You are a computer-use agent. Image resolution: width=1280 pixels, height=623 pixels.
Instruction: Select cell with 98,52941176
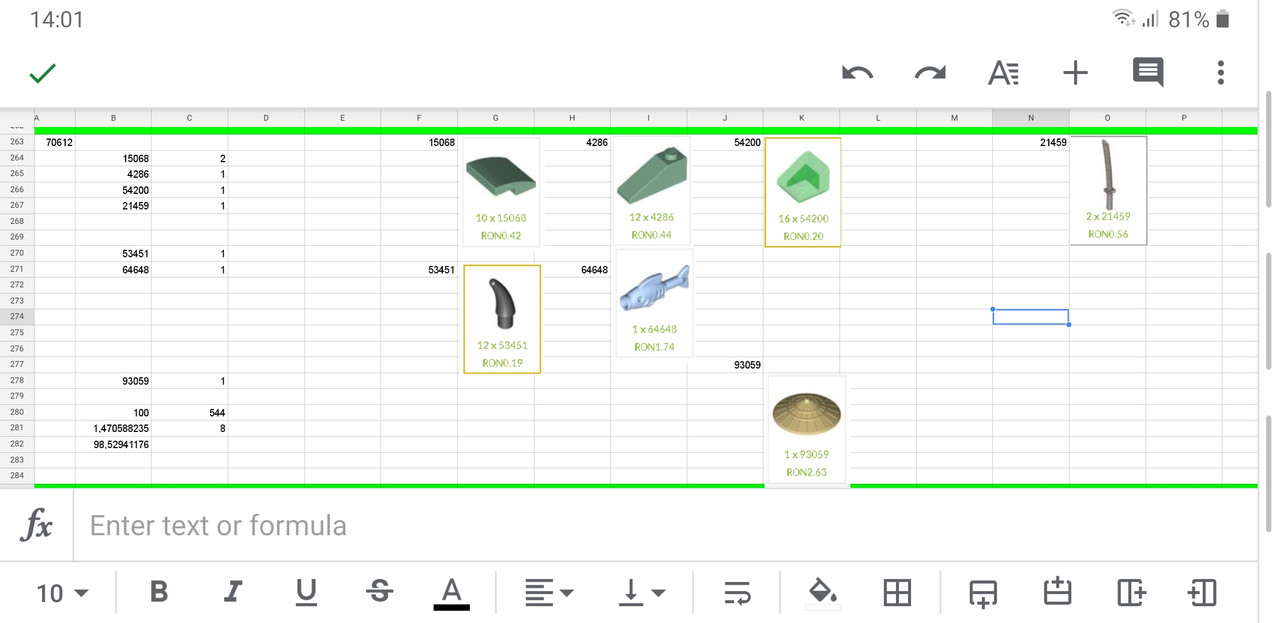[x=113, y=444]
